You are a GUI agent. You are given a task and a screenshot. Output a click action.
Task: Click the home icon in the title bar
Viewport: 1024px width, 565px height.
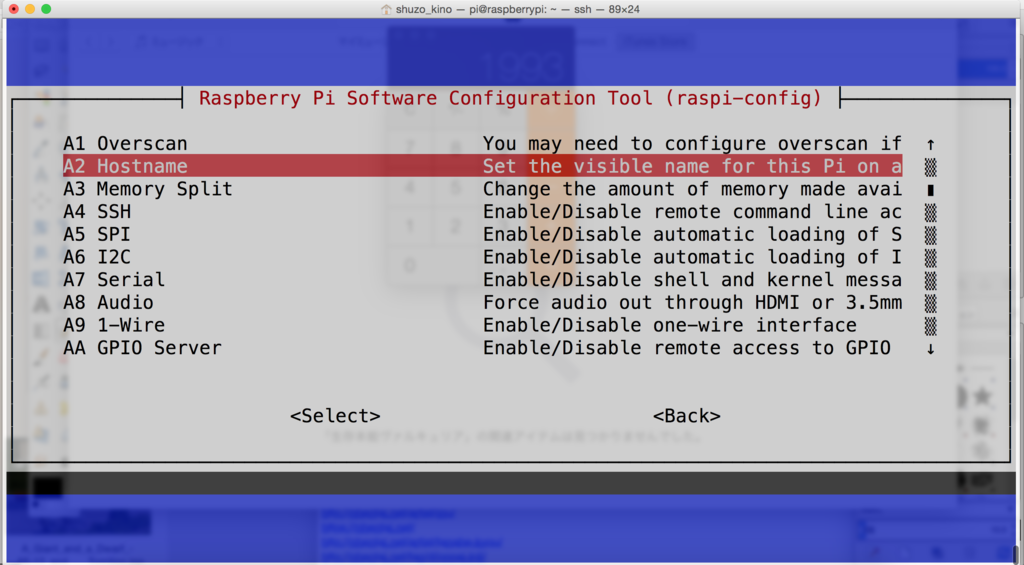pyautogui.click(x=386, y=9)
